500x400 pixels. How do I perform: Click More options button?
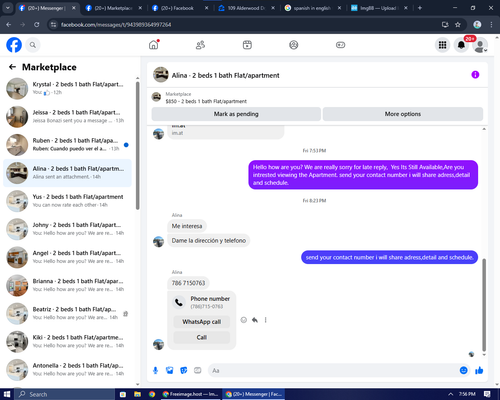click(403, 114)
